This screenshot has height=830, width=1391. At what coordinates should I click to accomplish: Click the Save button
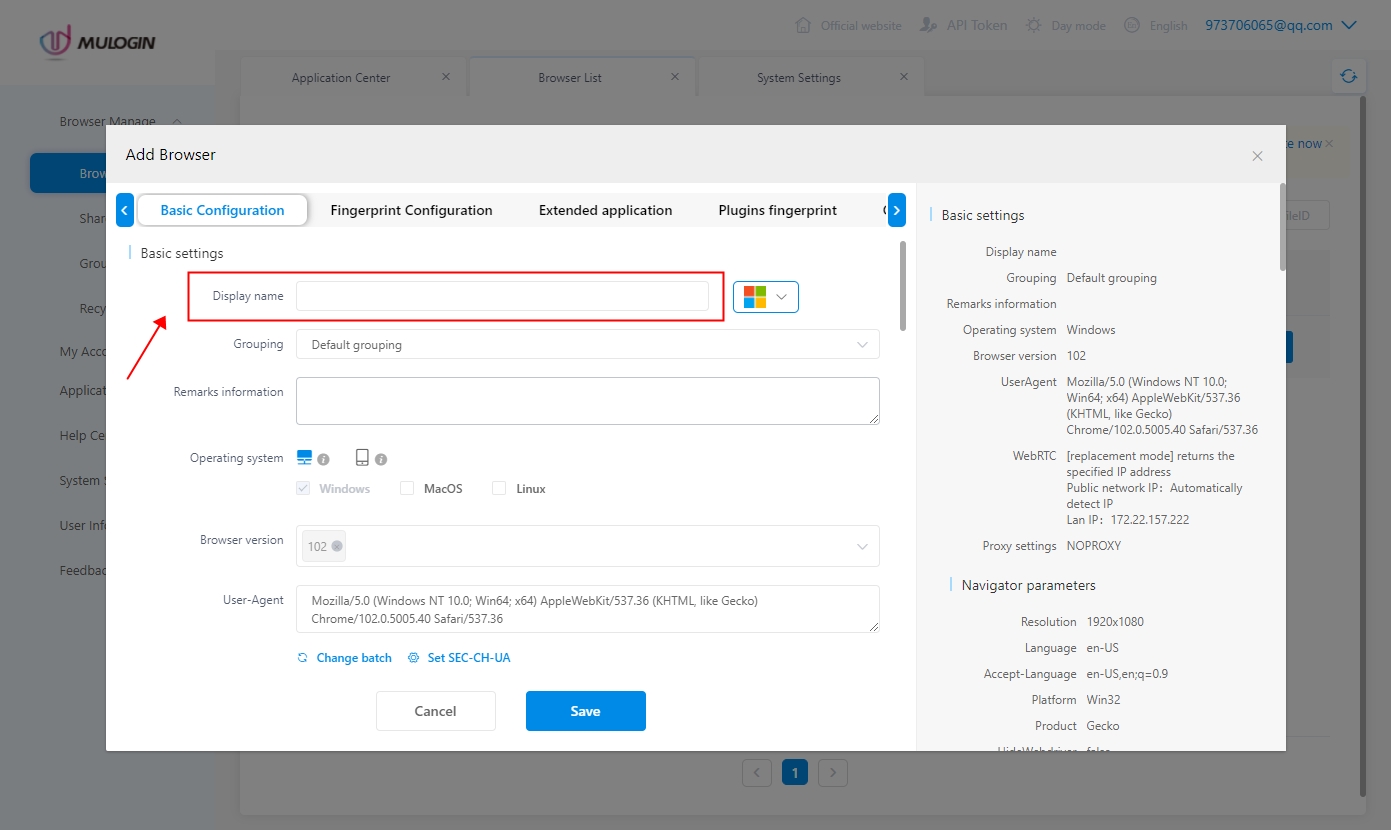point(585,711)
